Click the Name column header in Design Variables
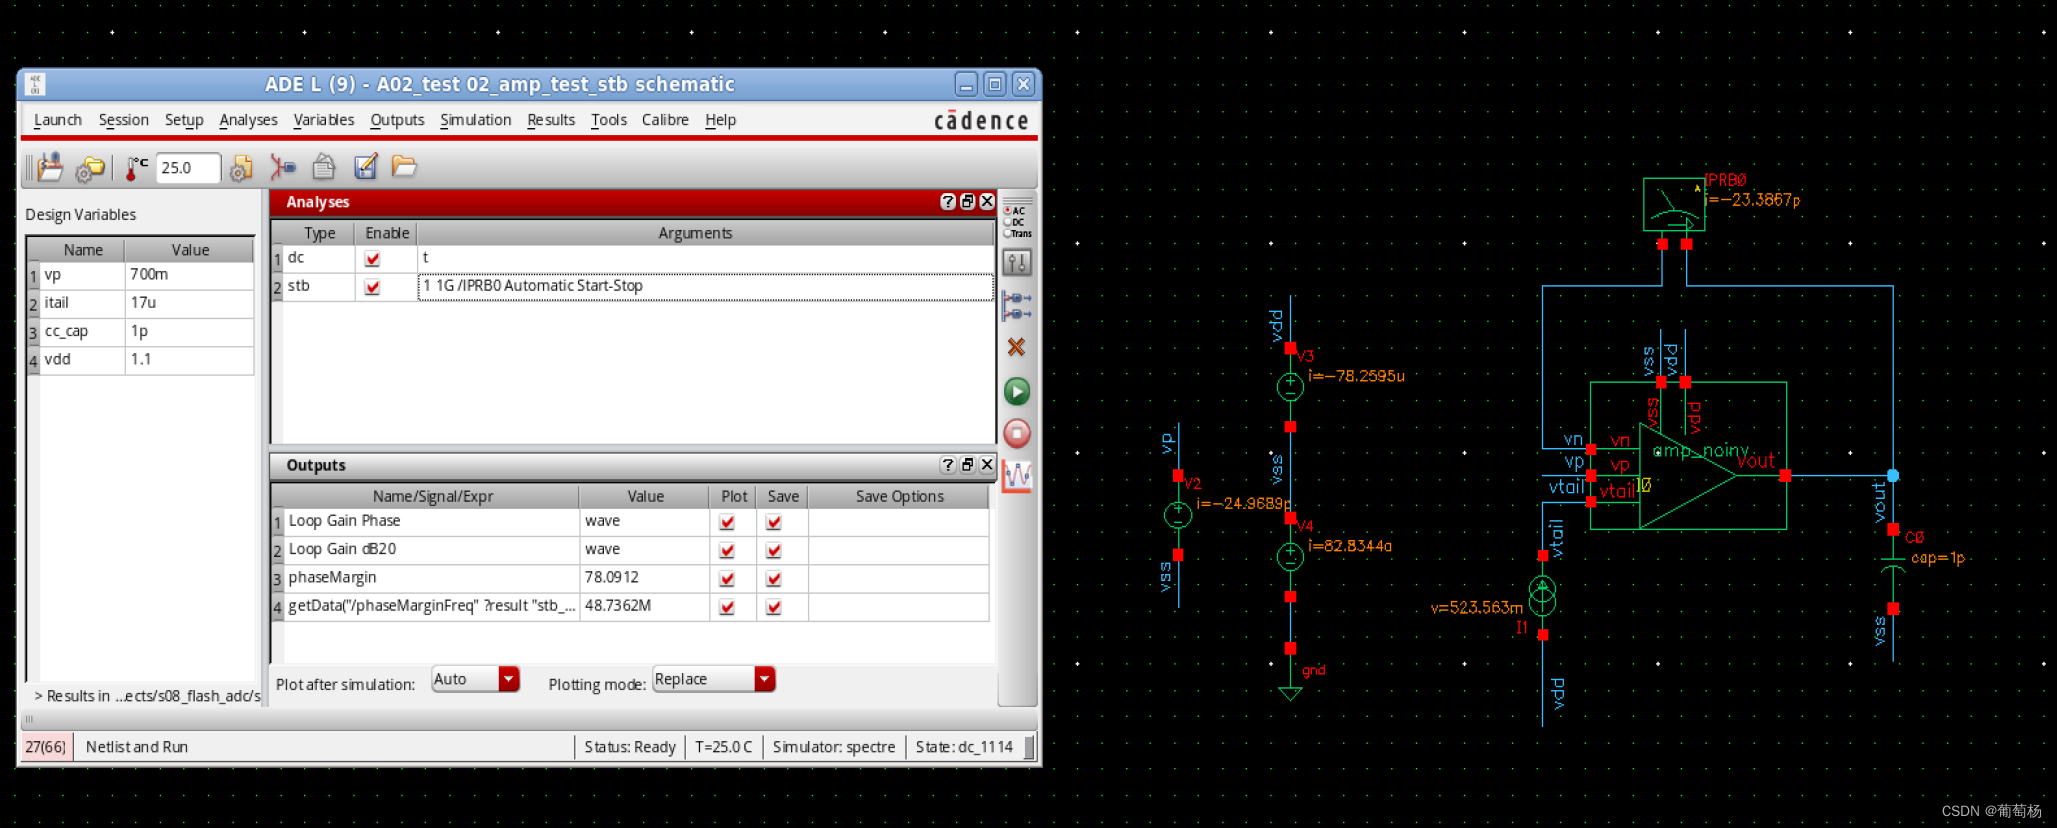 [83, 250]
